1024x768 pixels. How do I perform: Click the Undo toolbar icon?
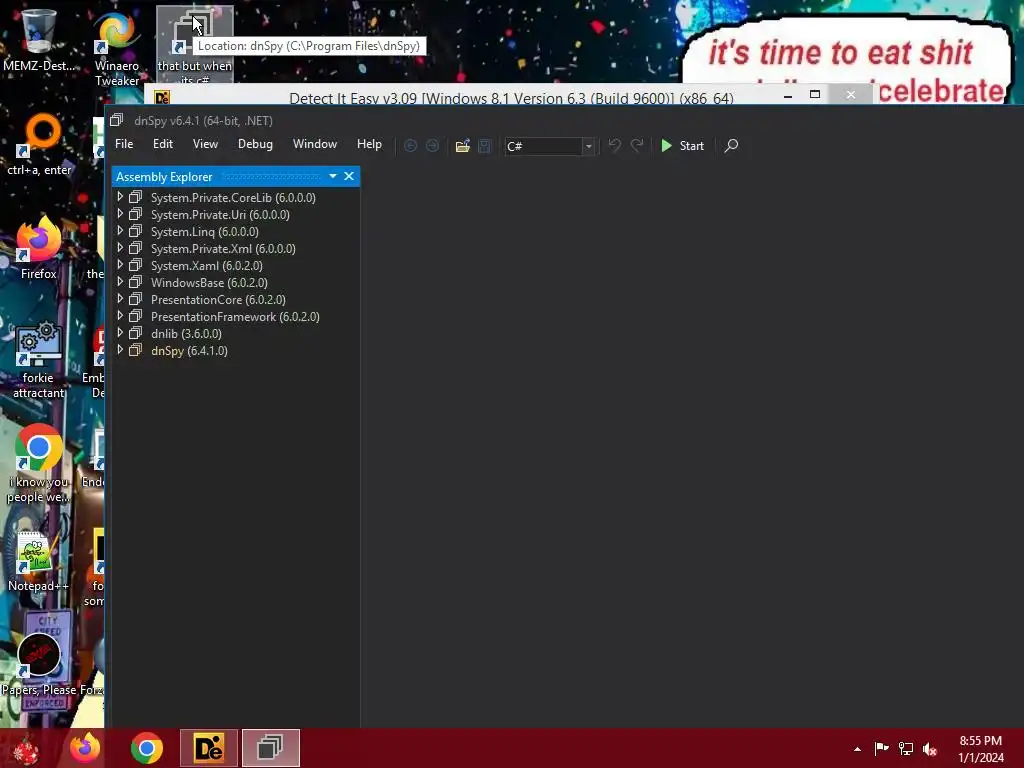(x=615, y=145)
